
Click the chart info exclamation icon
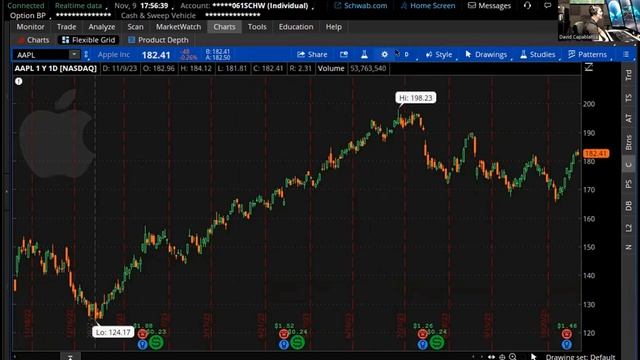19,82
